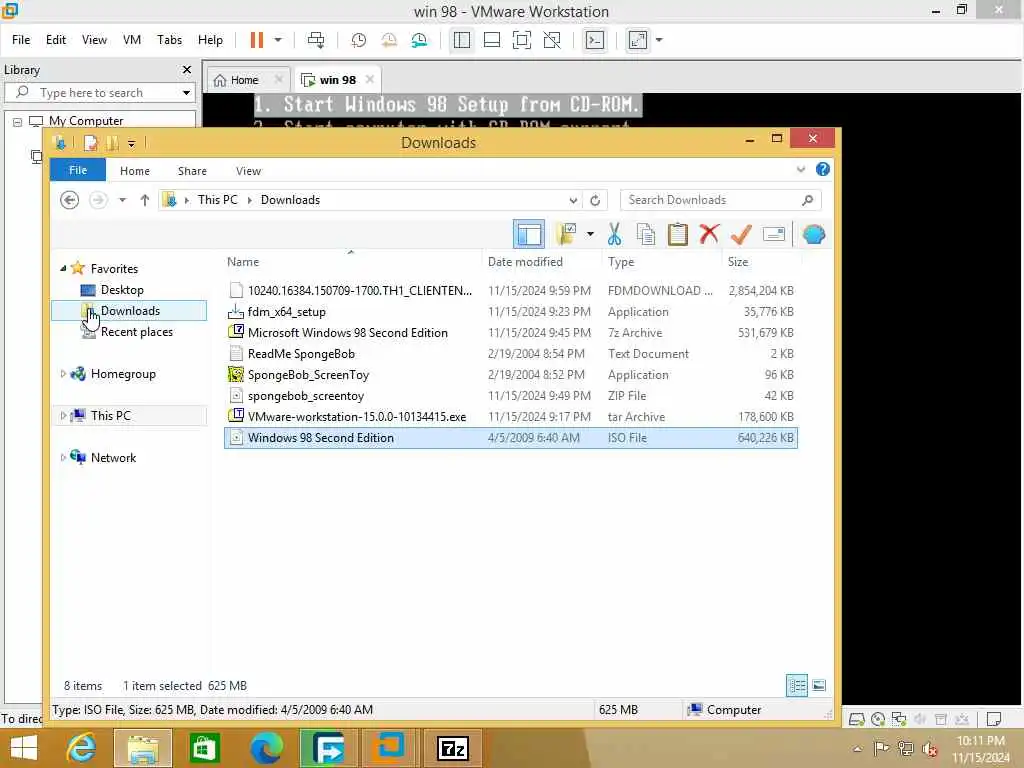This screenshot has height=768, width=1024.
Task: Click the Cut scissors toolbar icon
Action: click(x=614, y=234)
